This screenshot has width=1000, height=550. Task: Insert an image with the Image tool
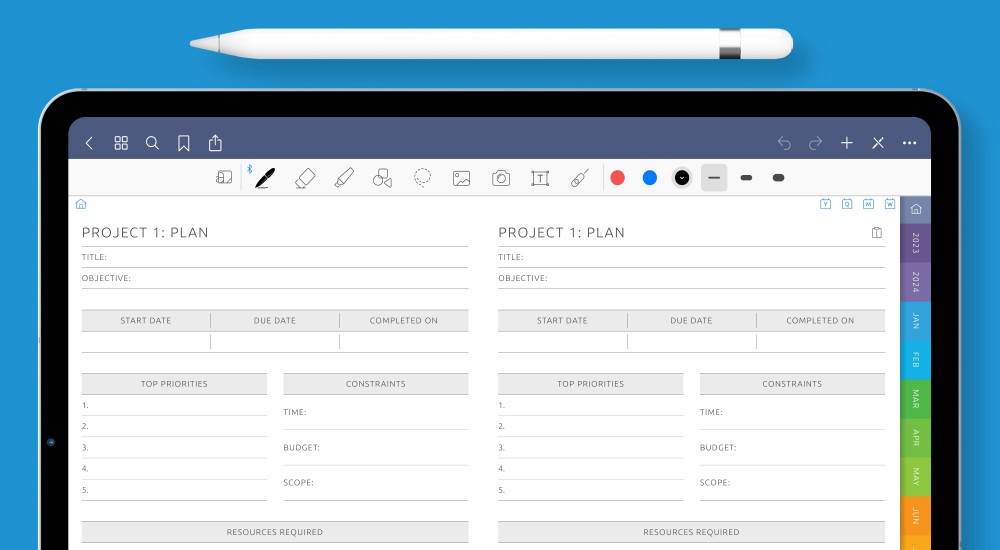[x=461, y=178]
